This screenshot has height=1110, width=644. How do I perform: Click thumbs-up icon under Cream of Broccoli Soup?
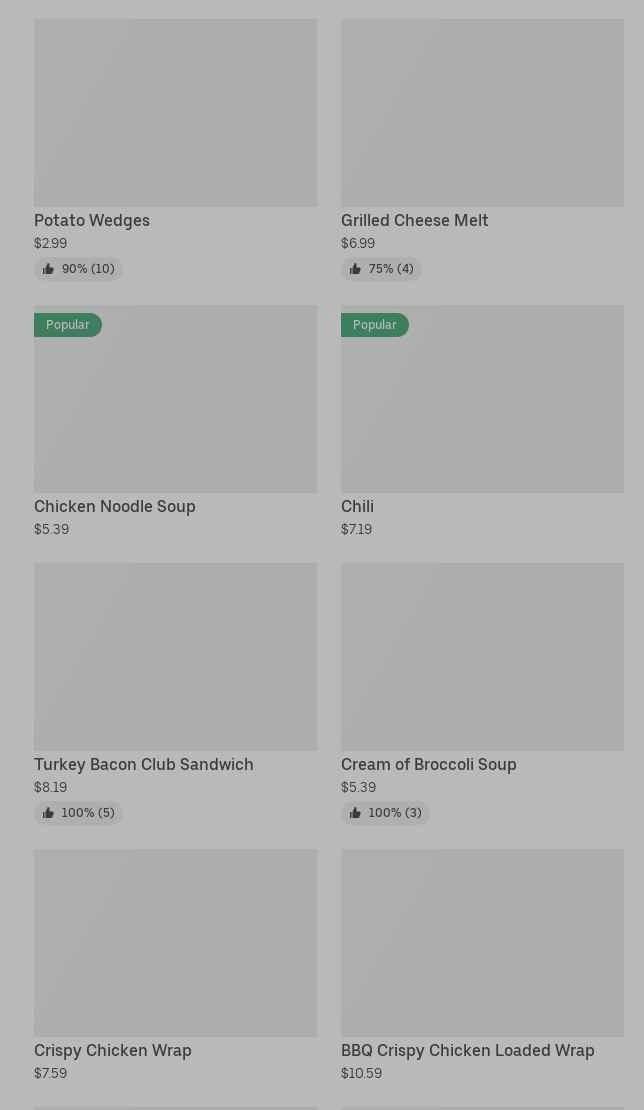tap(355, 813)
